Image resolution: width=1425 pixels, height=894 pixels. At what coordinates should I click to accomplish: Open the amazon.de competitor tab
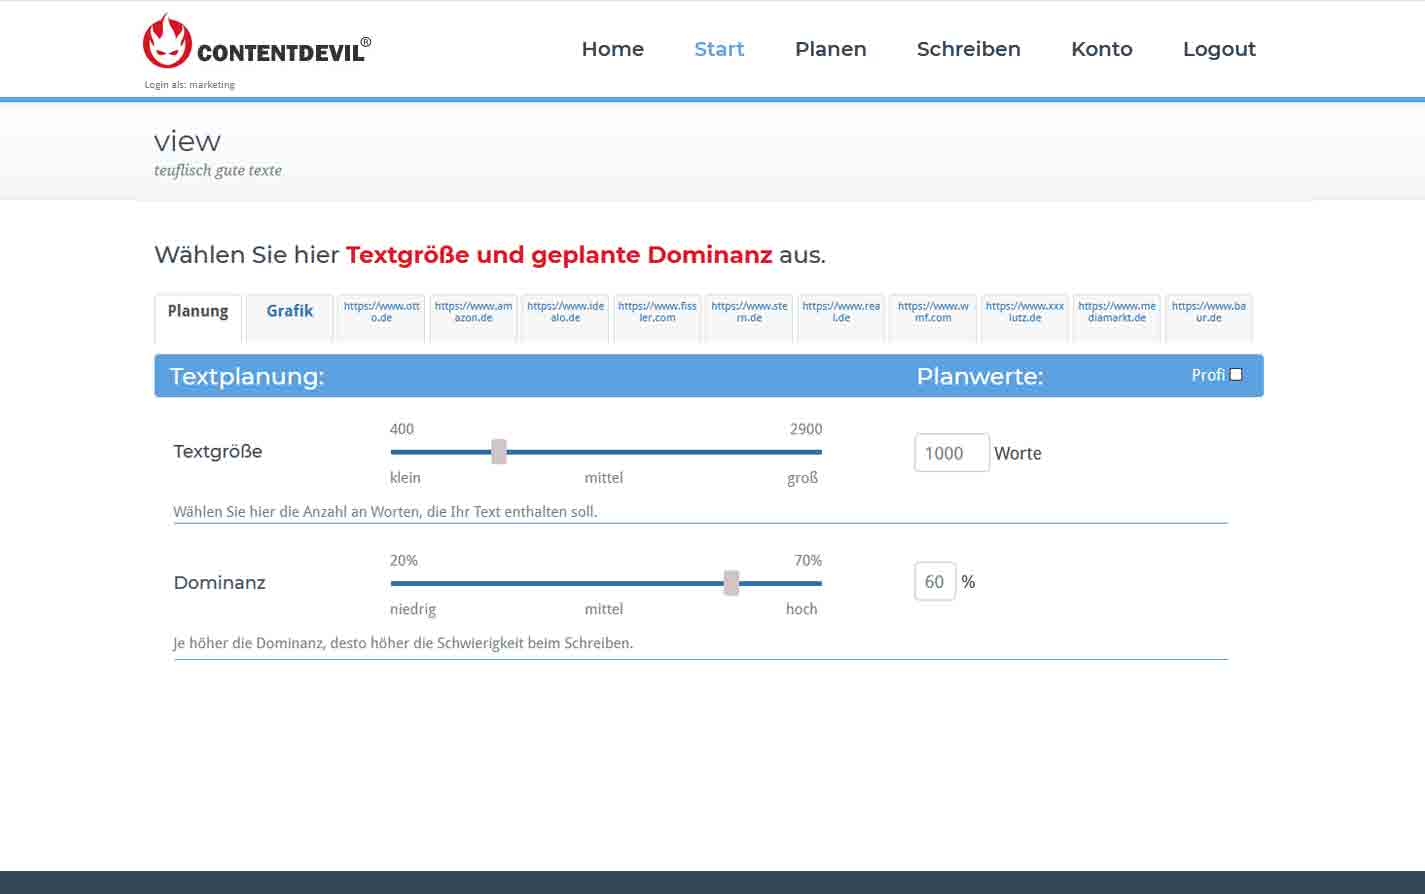(473, 312)
